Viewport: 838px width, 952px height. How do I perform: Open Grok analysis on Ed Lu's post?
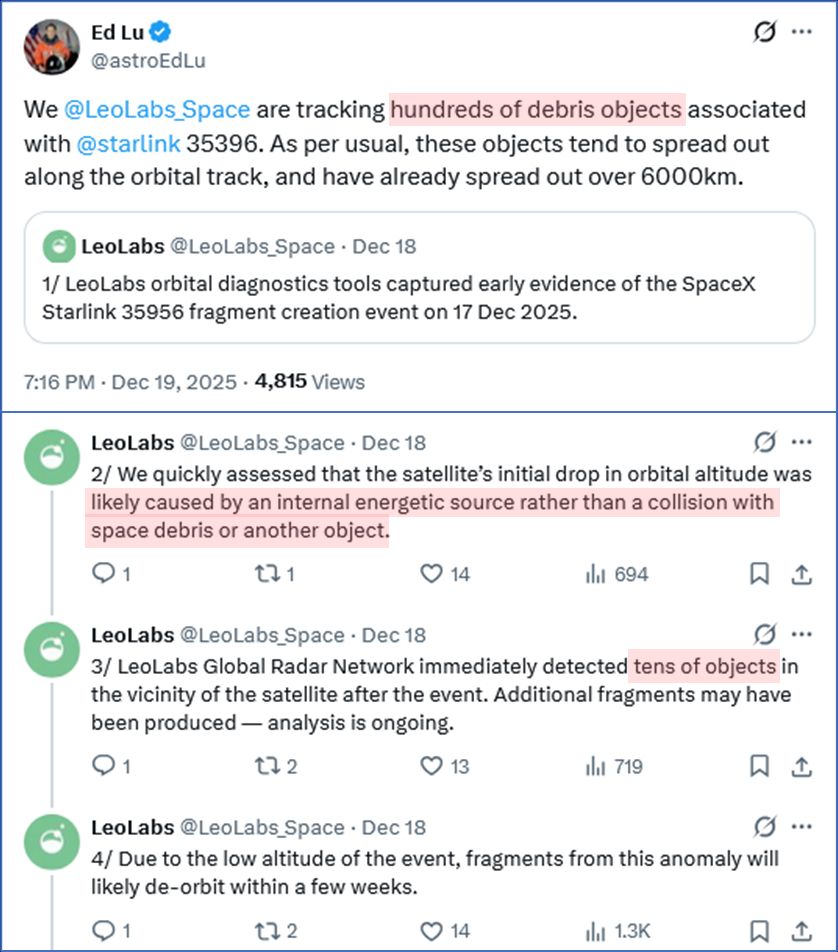[763, 32]
